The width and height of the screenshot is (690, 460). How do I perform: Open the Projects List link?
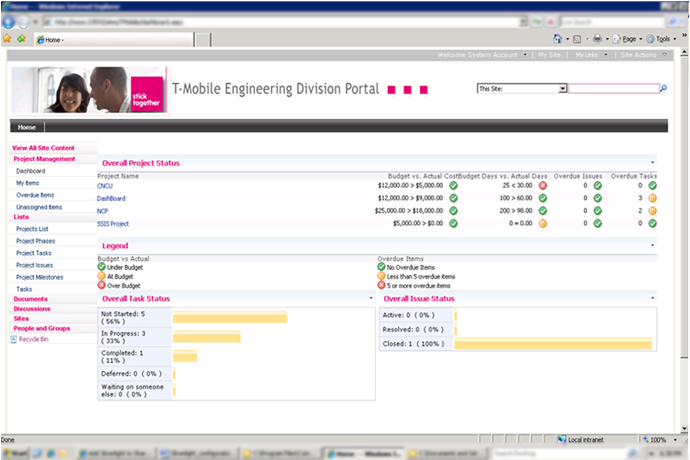[x=32, y=229]
